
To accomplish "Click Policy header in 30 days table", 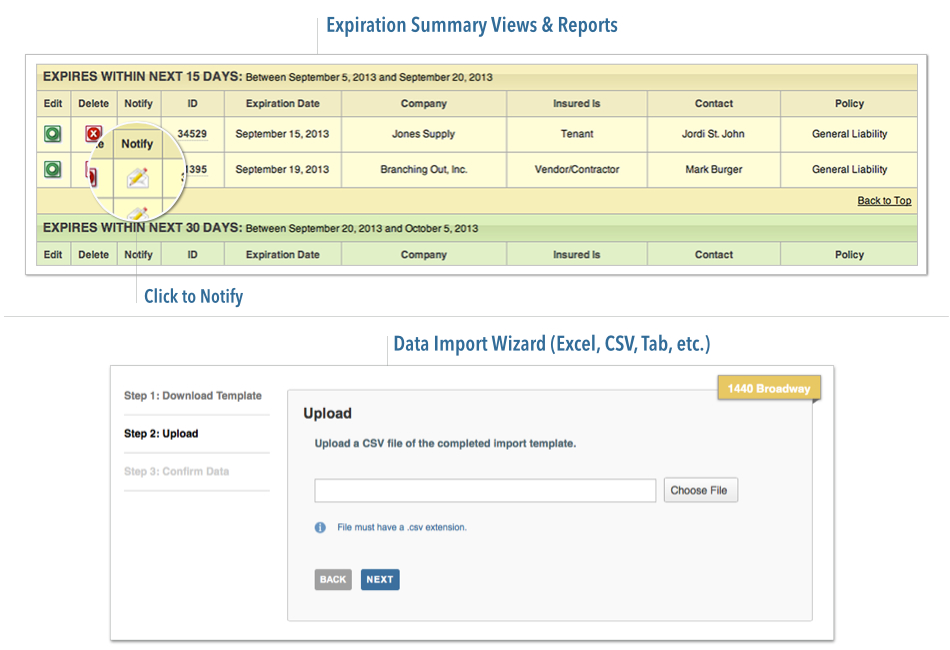I will (849, 255).
